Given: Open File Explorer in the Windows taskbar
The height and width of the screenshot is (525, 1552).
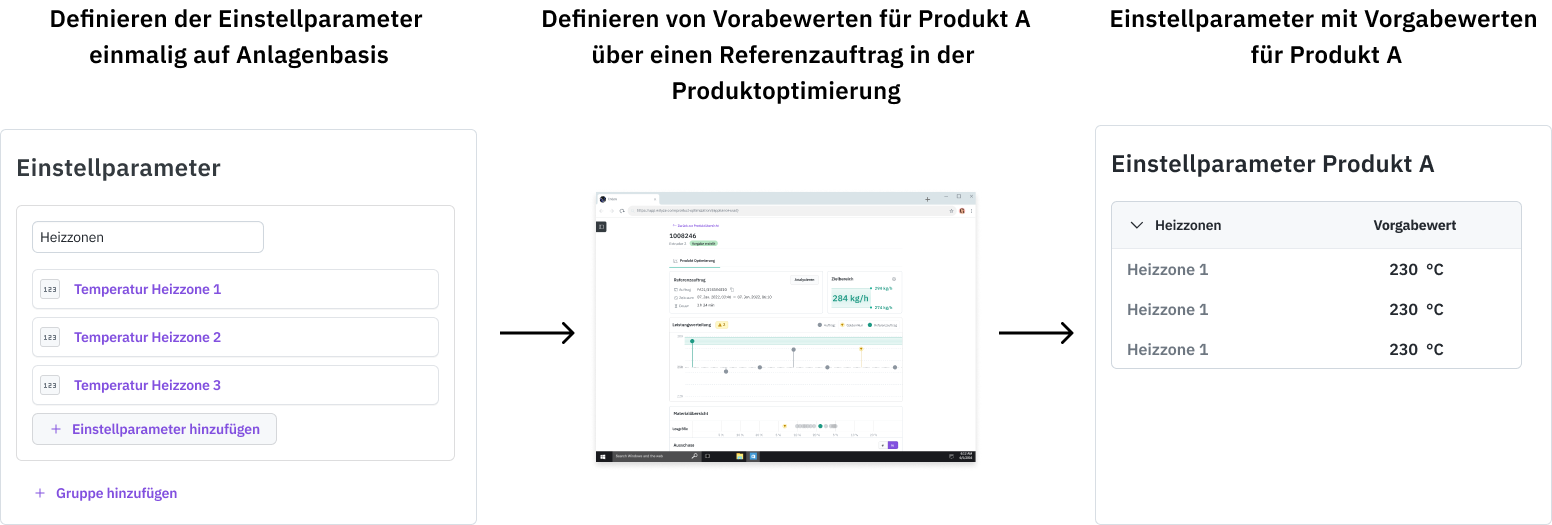Looking at the screenshot, I should (x=740, y=456).
